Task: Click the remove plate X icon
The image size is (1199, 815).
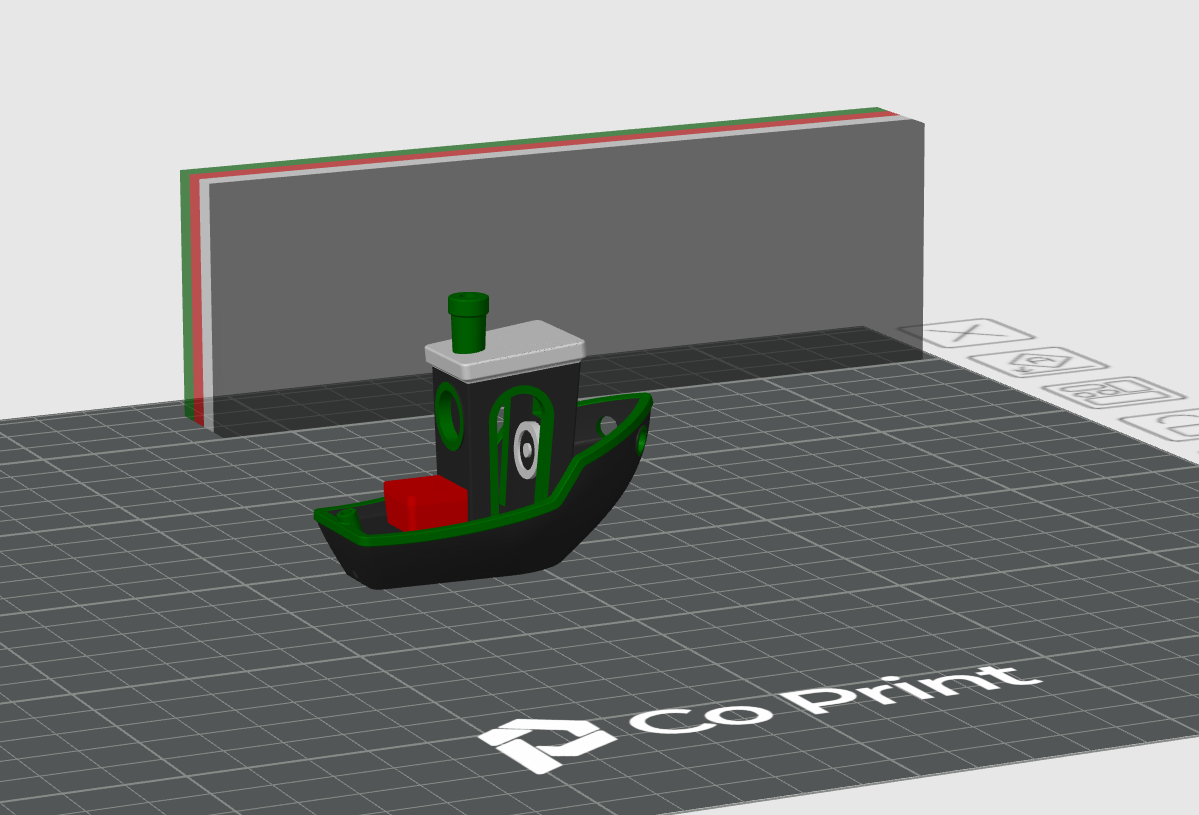Action: [x=967, y=333]
